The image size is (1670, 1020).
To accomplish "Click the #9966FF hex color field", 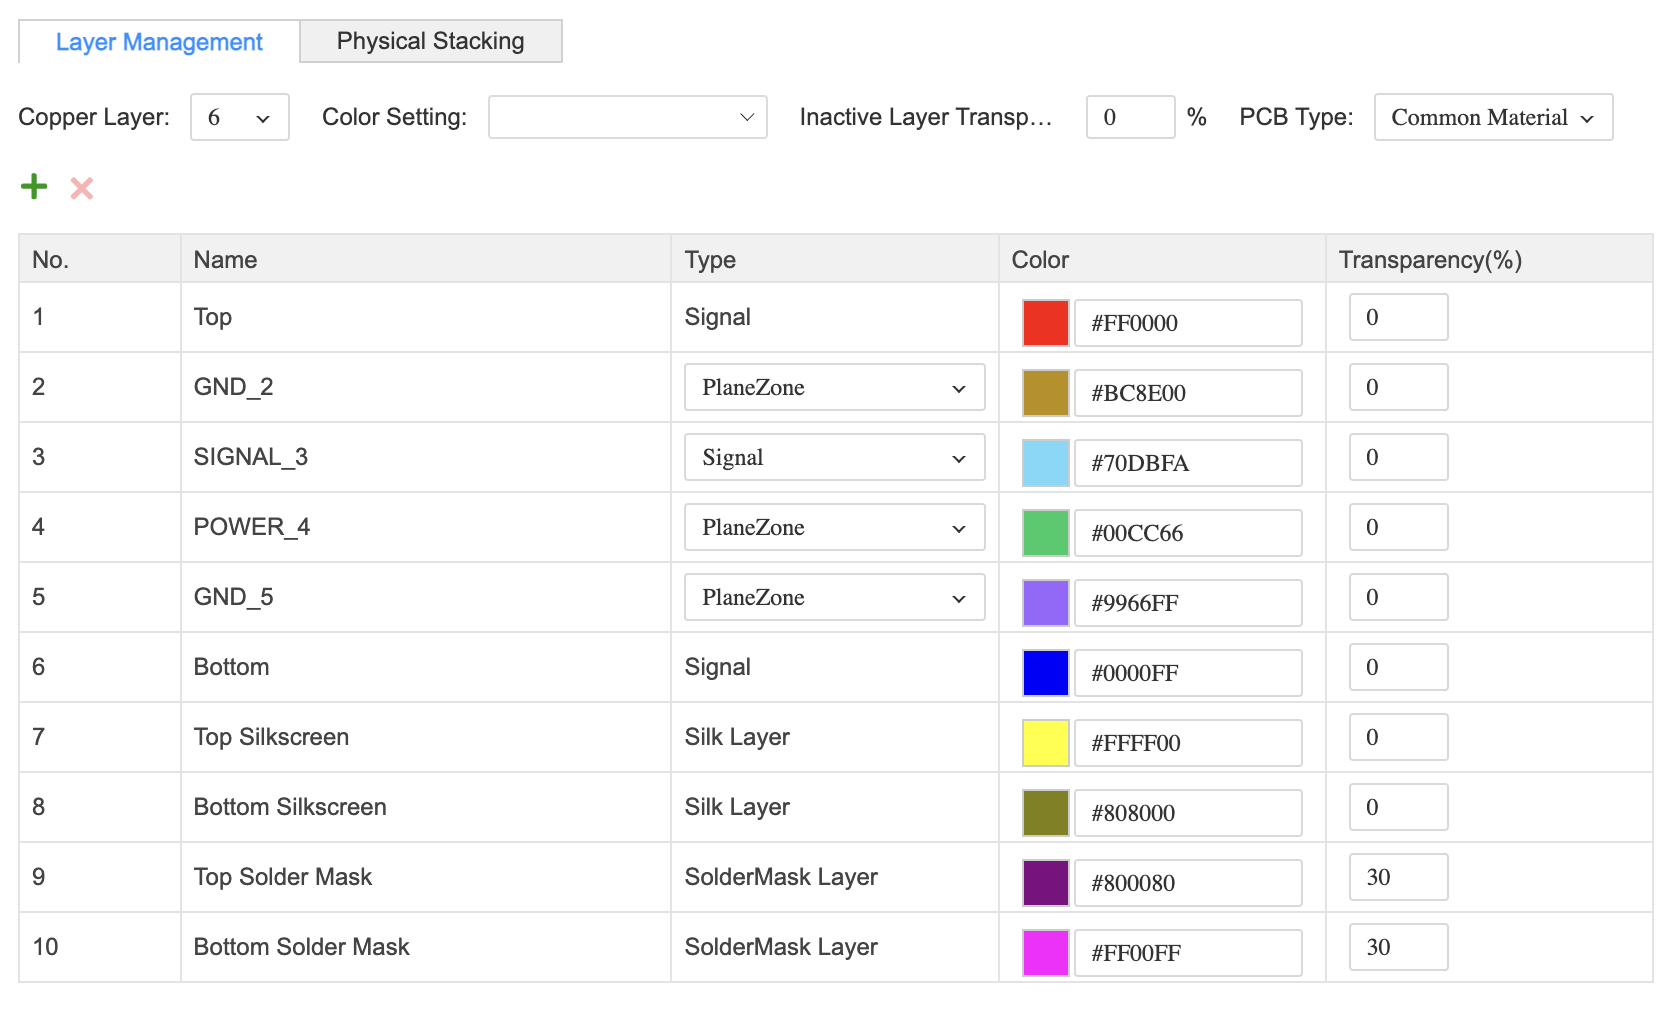I will coord(1187,603).
